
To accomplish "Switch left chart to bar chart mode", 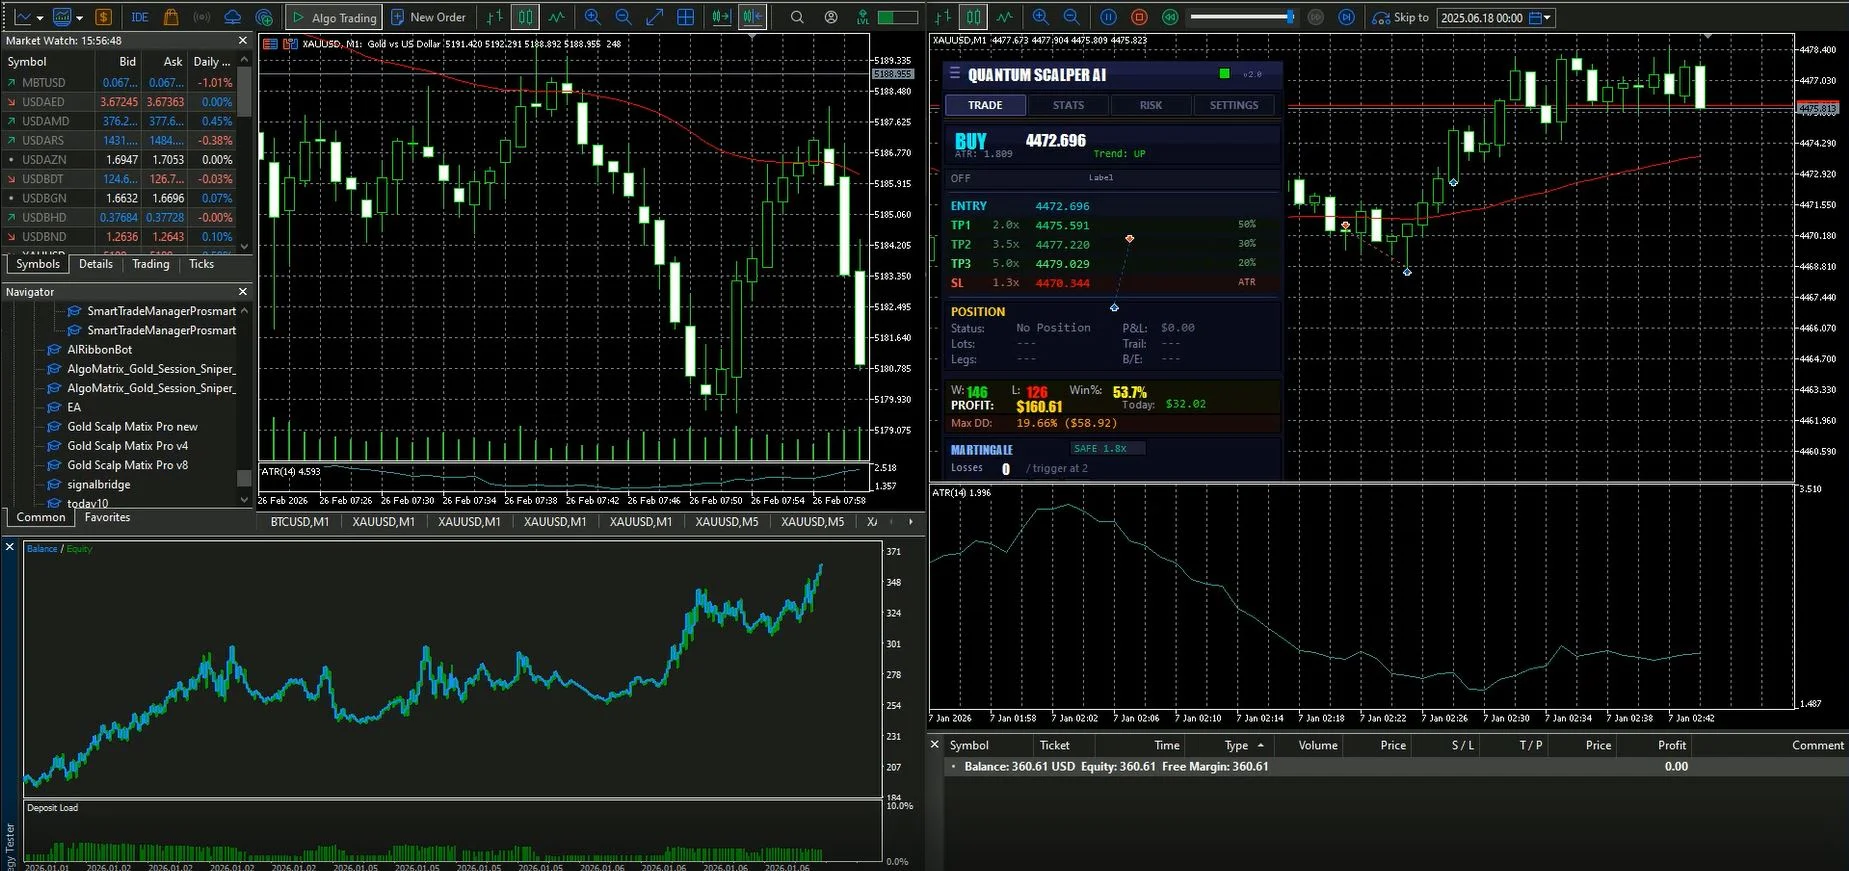I will [494, 17].
